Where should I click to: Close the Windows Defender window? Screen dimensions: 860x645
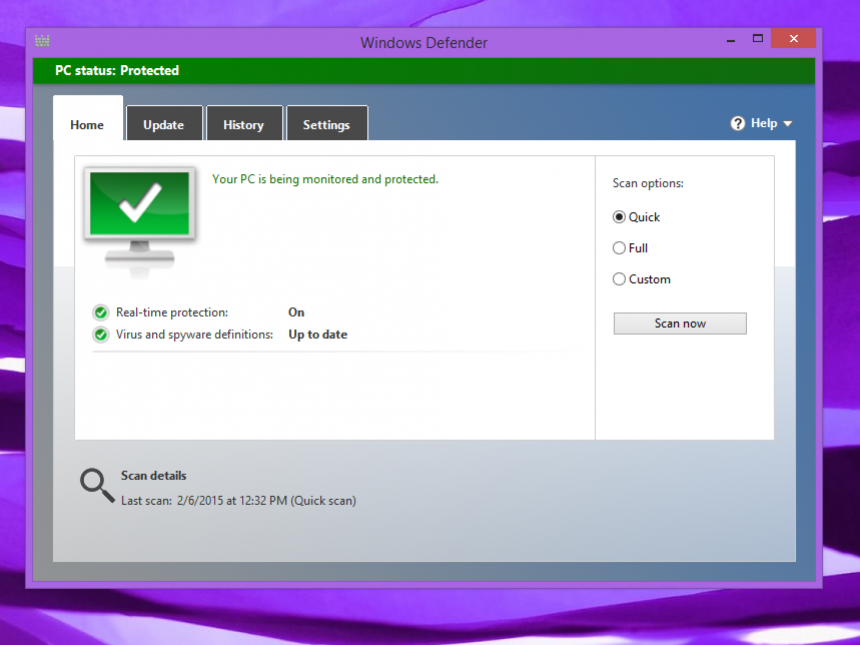[793, 38]
